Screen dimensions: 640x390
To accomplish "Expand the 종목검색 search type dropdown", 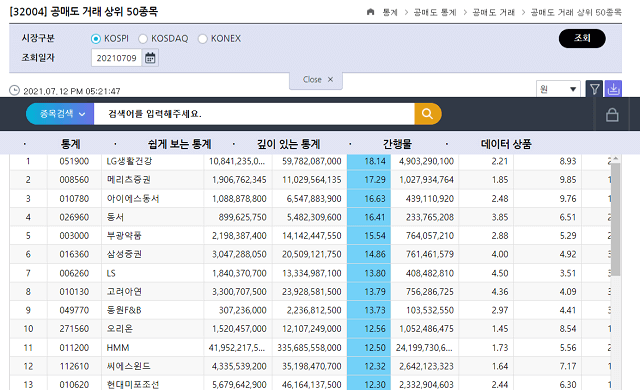I will tap(60, 114).
